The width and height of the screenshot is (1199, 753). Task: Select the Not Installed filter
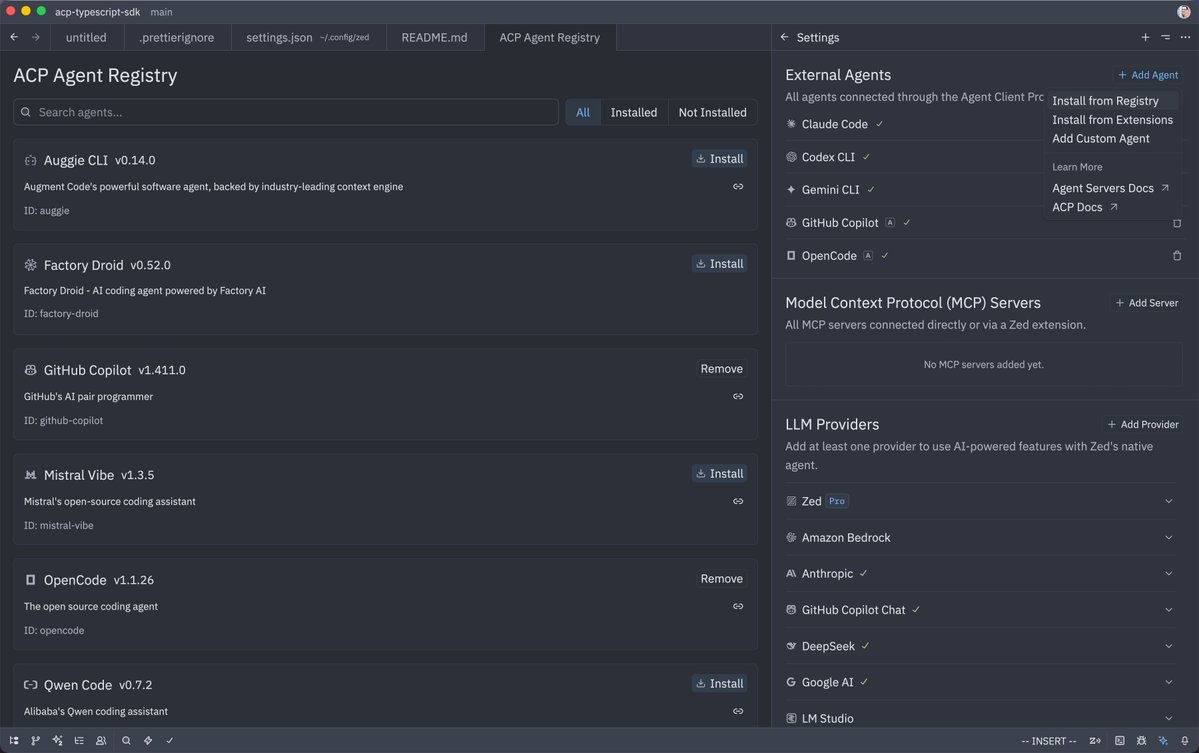(712, 112)
